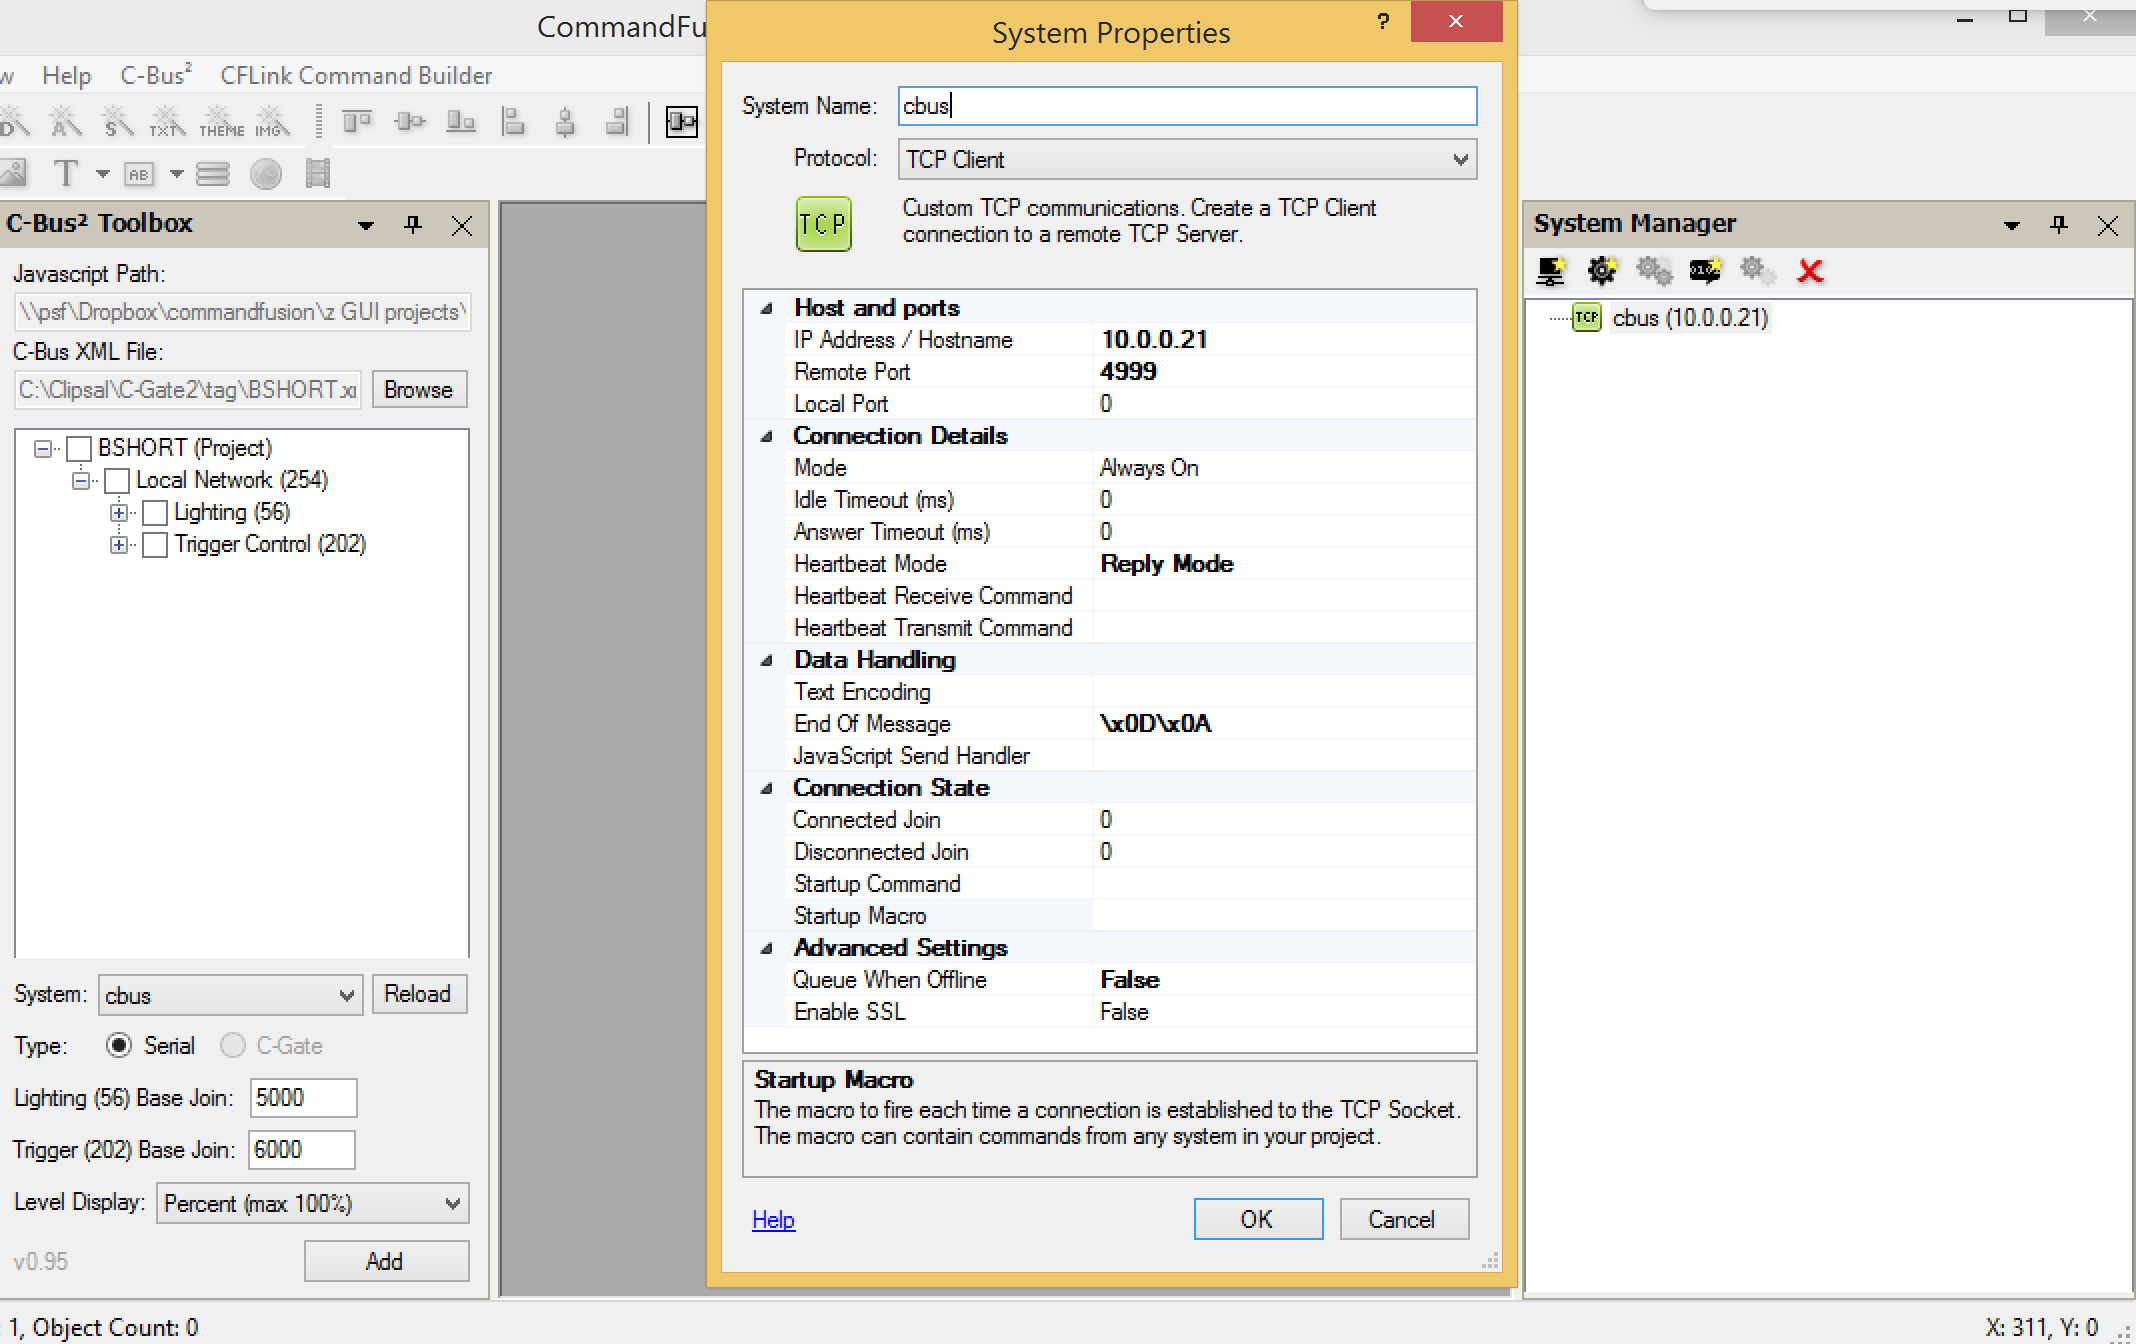Select the TCP system icon next to cbus

click(x=1587, y=317)
